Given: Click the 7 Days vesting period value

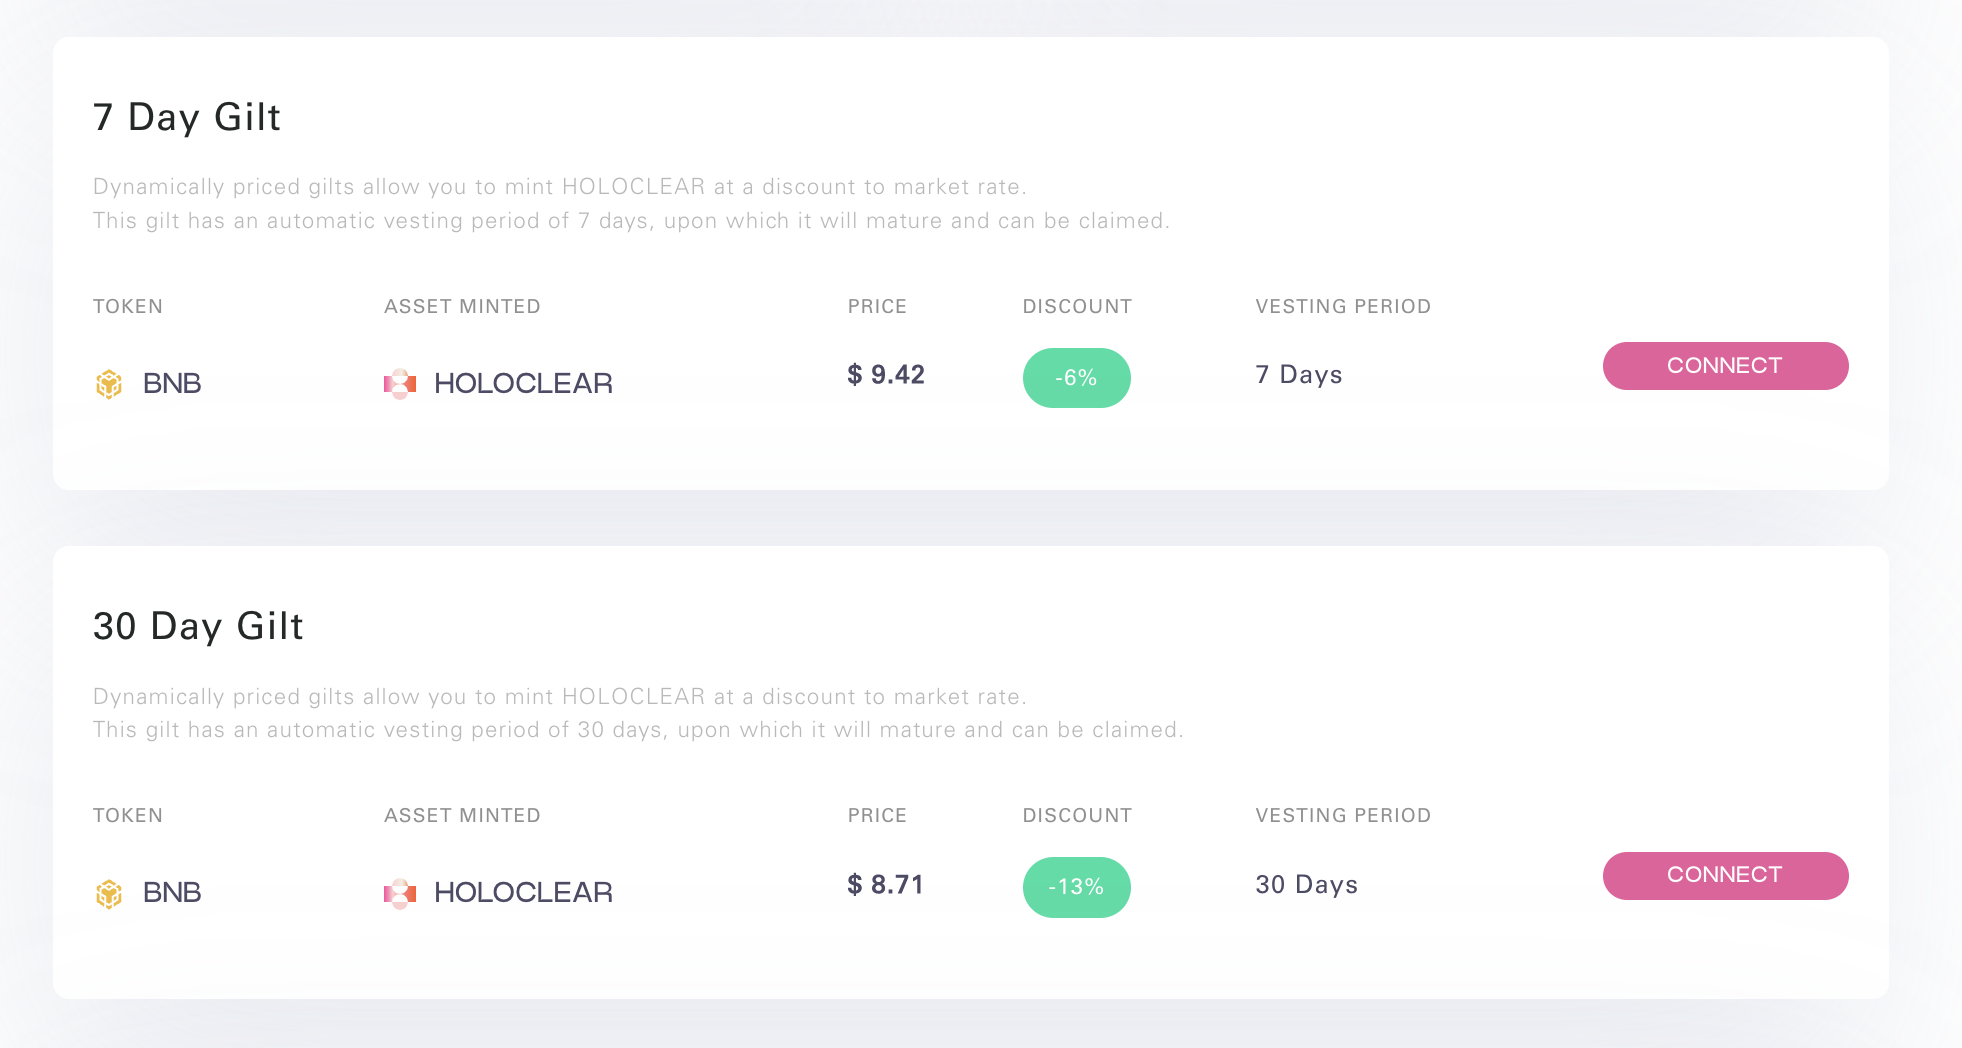Looking at the screenshot, I should (x=1299, y=375).
